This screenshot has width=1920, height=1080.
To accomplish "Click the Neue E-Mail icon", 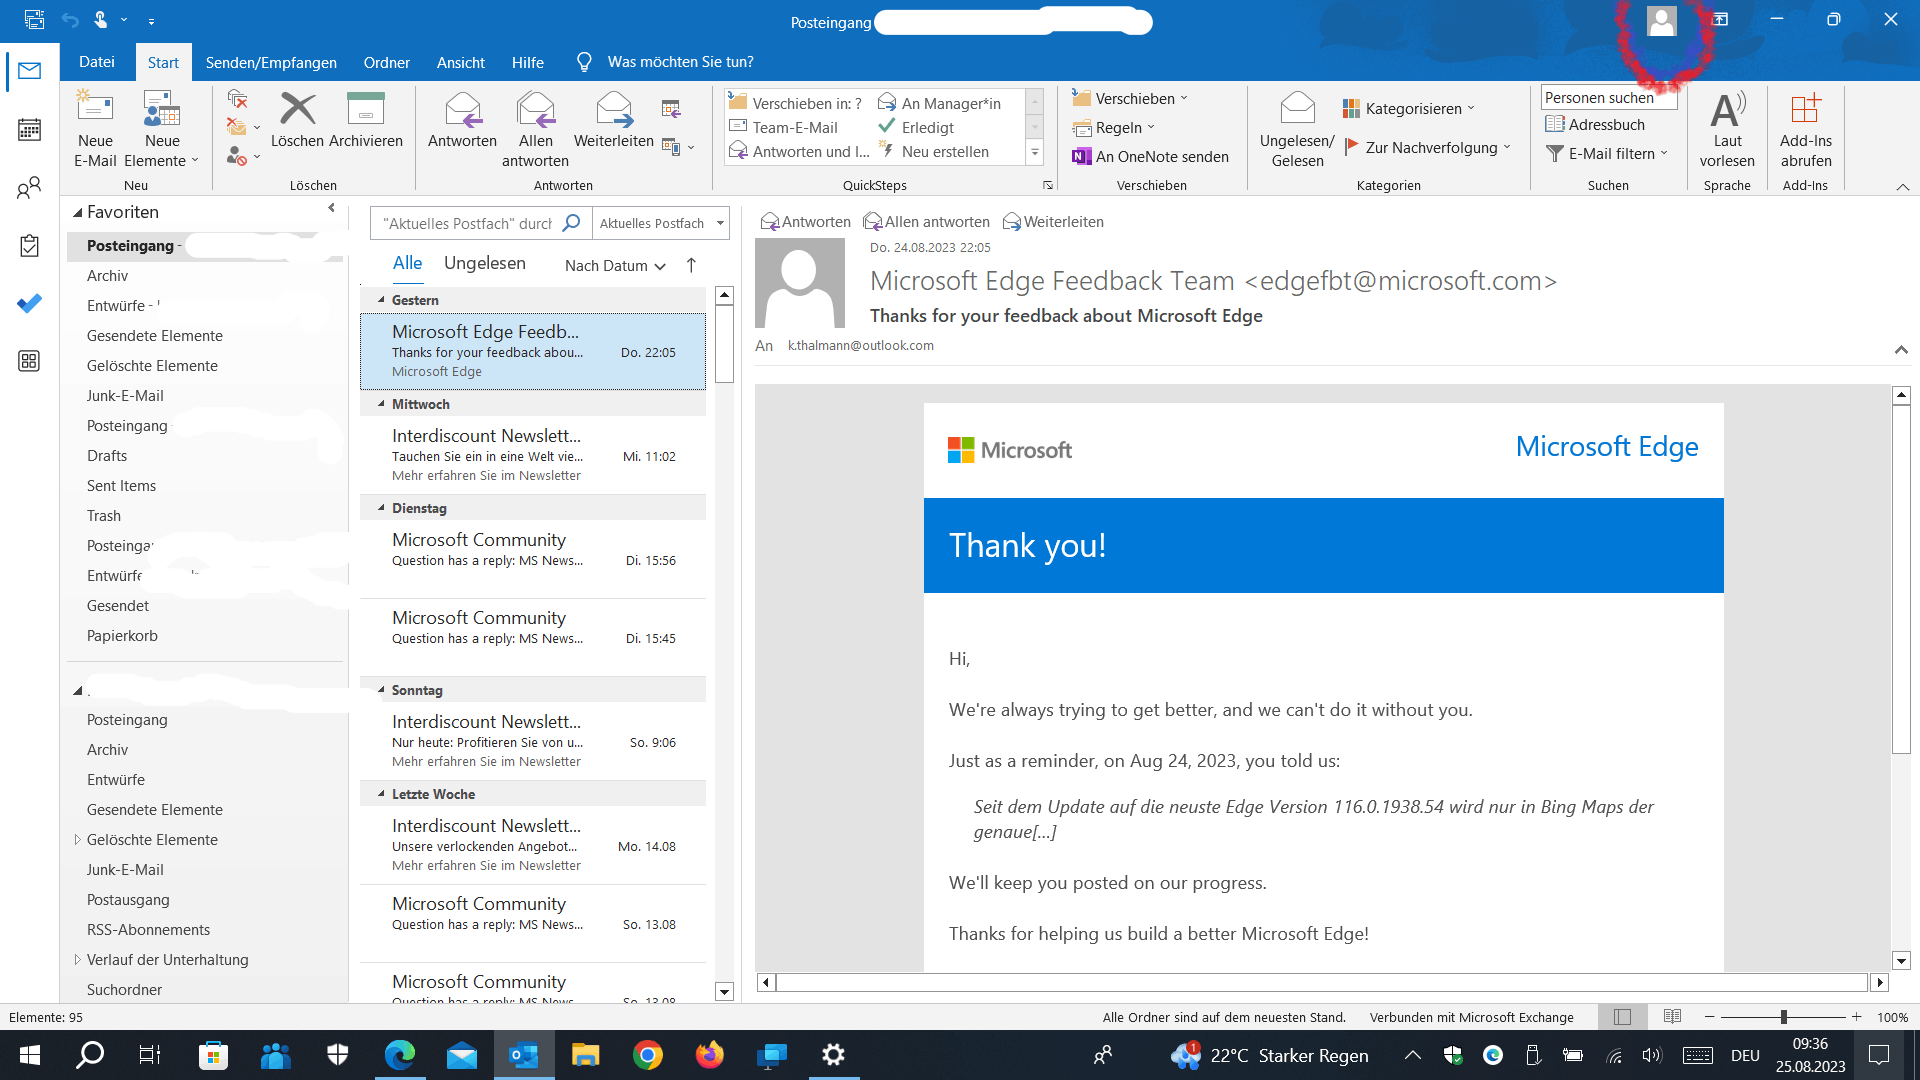I will [95, 108].
